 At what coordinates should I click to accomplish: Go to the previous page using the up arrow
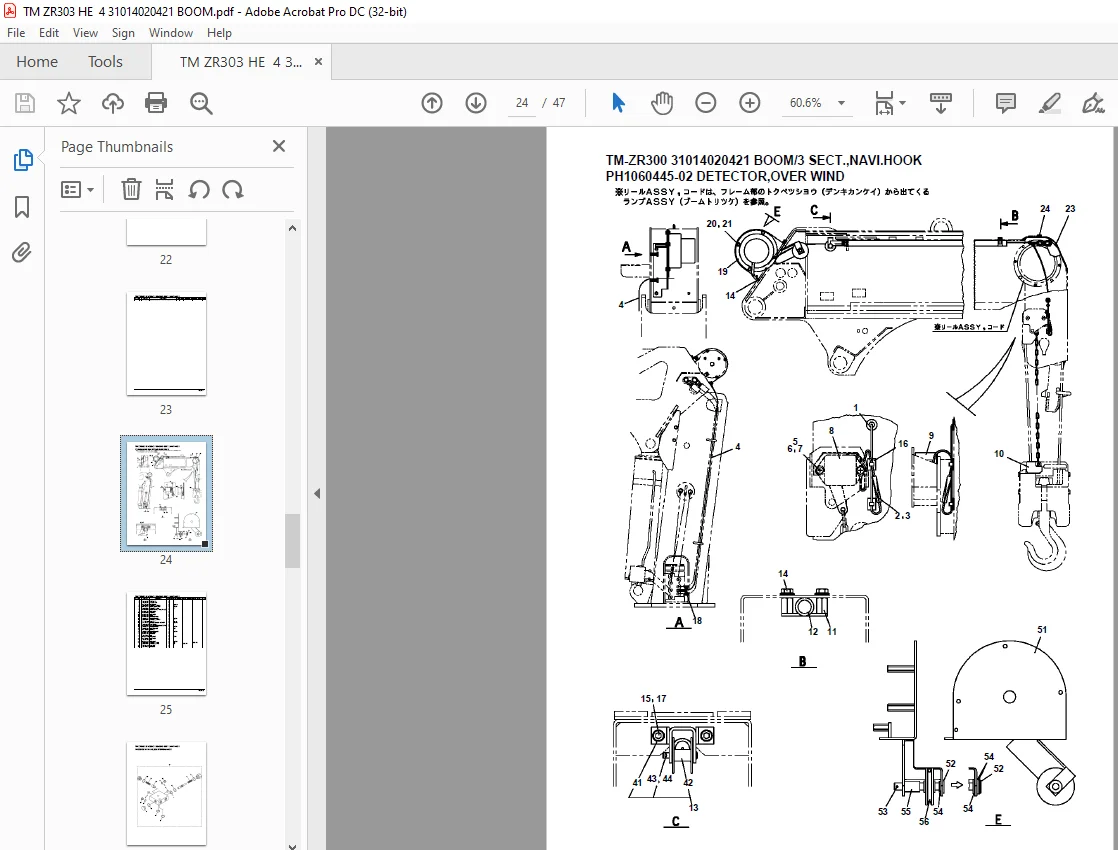[432, 103]
